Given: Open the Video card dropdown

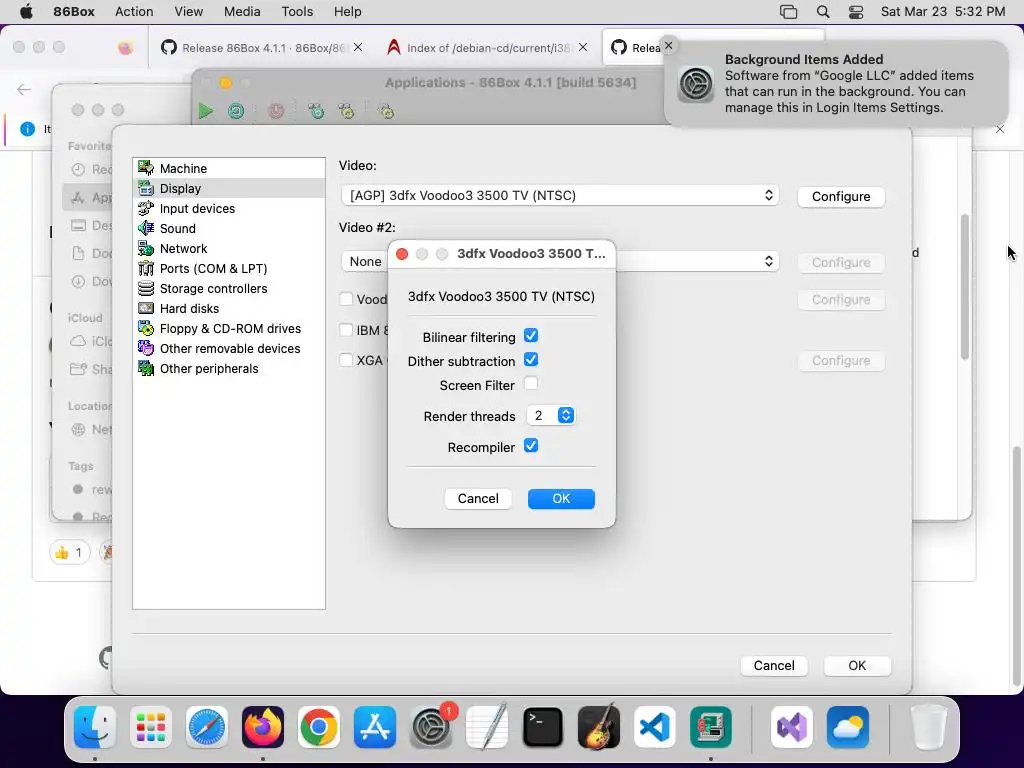Looking at the screenshot, I should click(560, 195).
